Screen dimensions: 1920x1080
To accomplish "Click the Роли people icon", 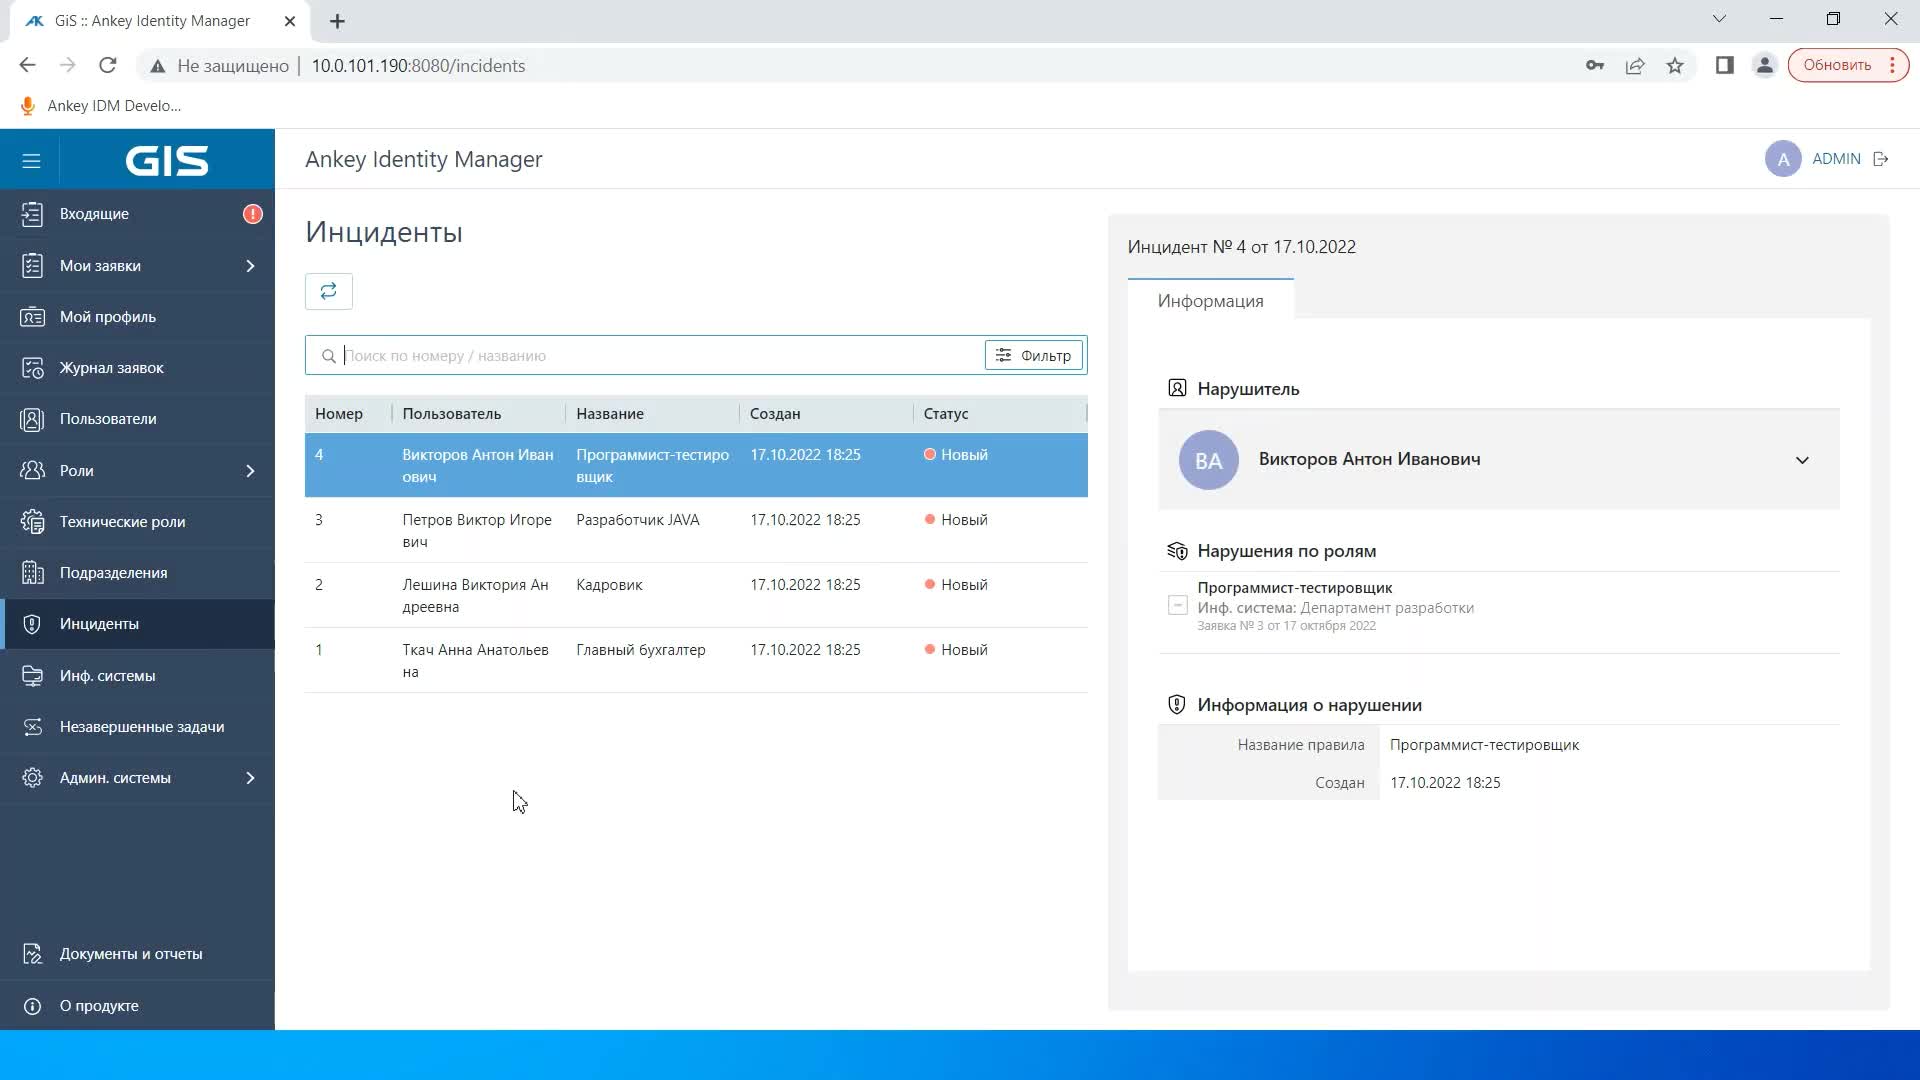I will coord(32,471).
